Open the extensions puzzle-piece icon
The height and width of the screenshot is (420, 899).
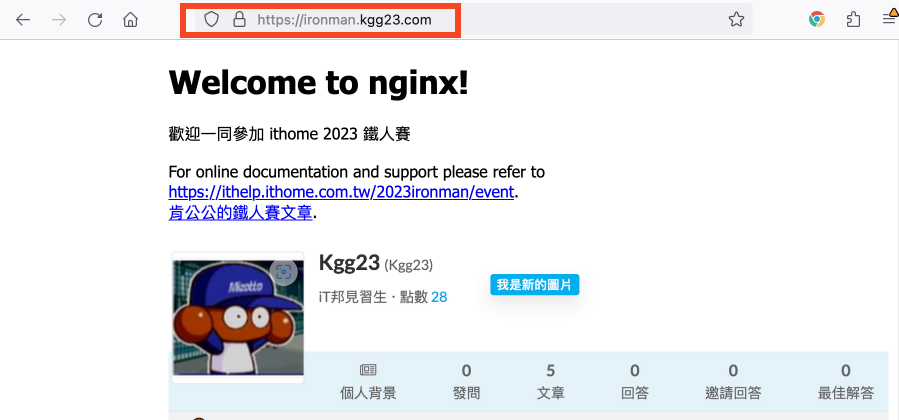click(x=853, y=20)
